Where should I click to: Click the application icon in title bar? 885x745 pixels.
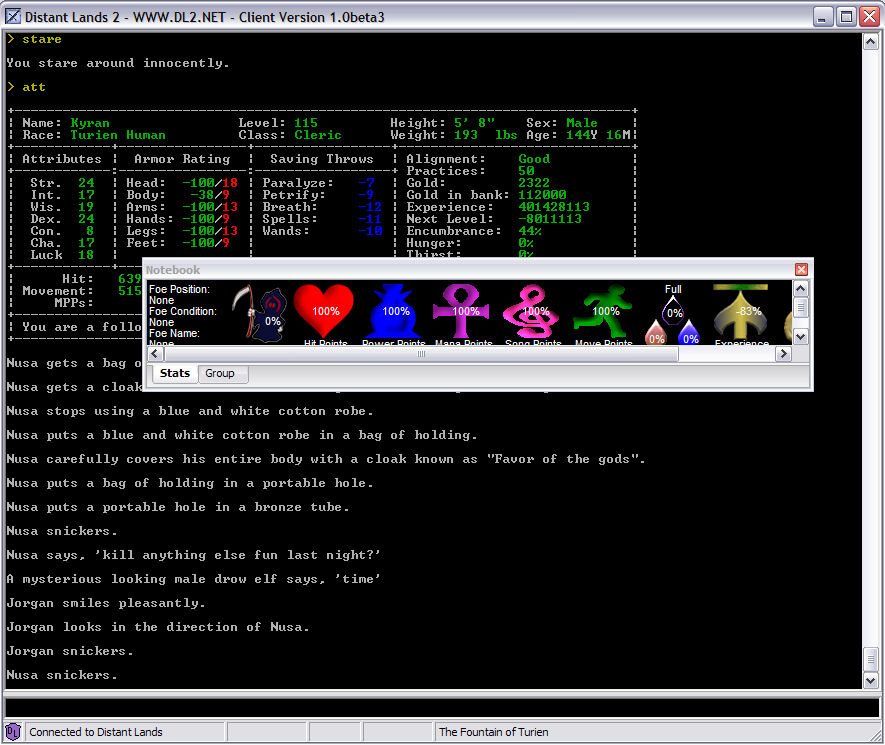13,17
